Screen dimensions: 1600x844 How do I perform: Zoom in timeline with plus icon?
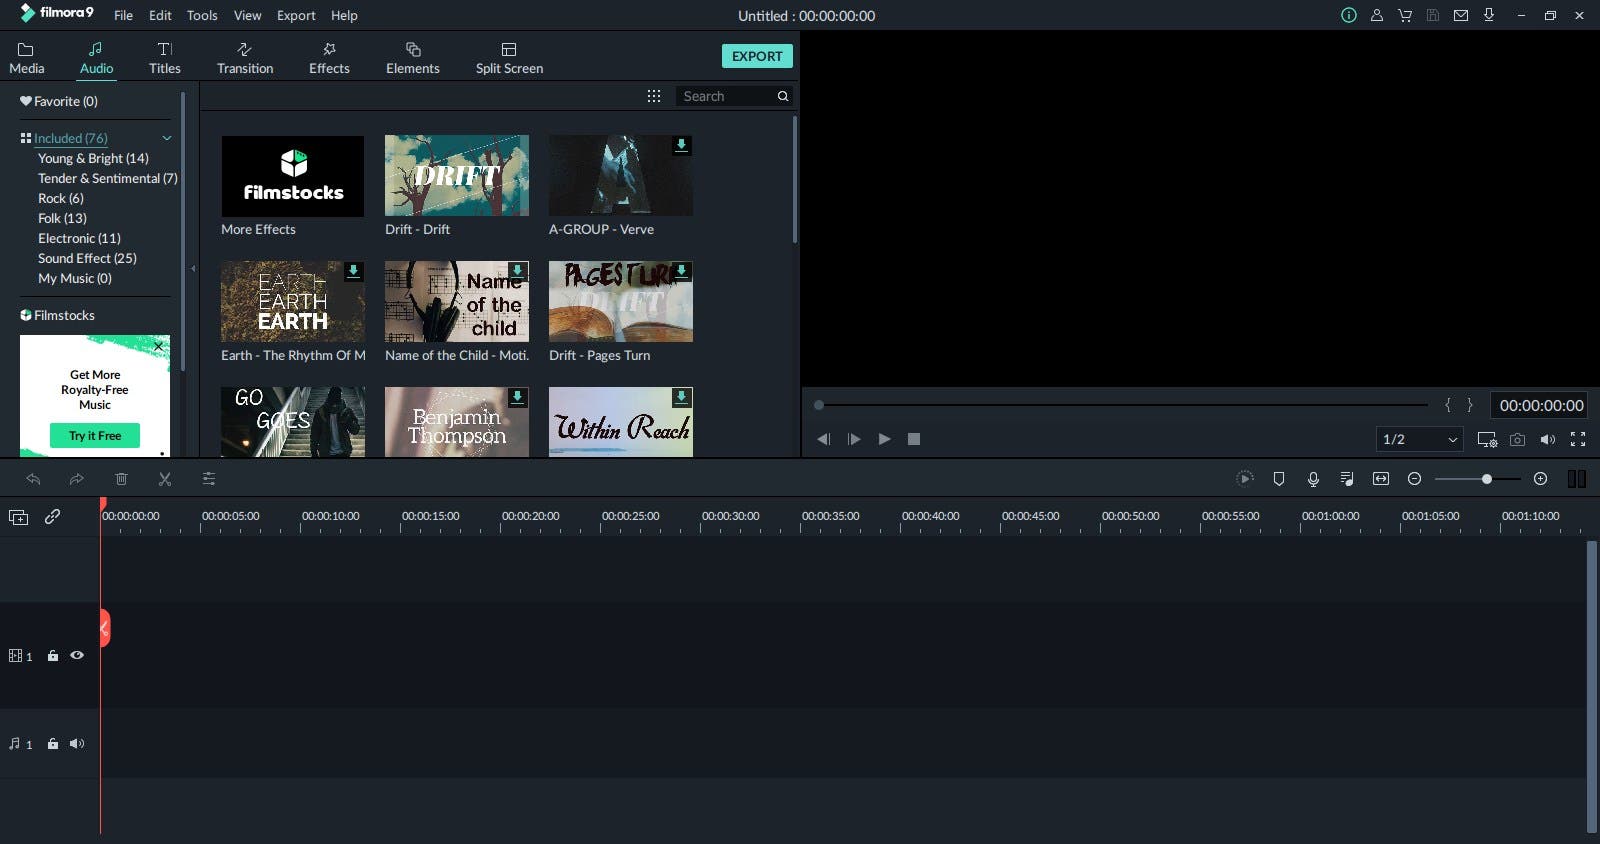coord(1541,479)
